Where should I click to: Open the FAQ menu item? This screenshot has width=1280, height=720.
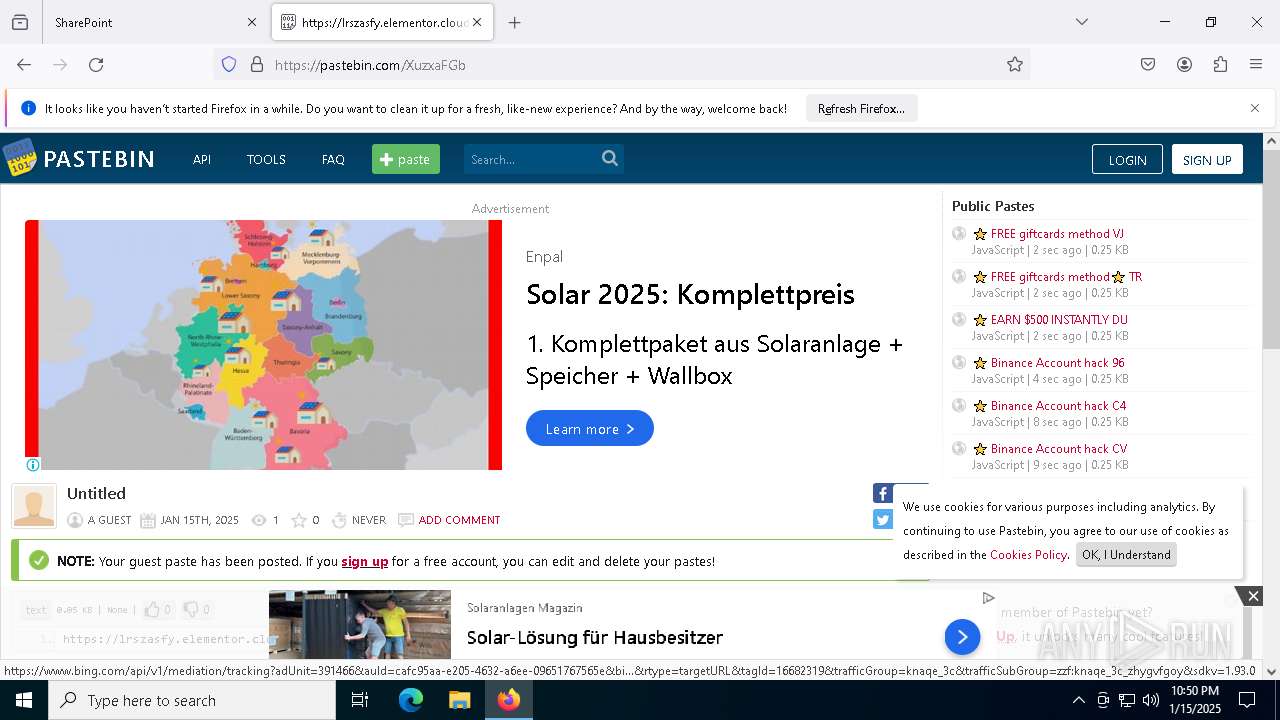(333, 159)
